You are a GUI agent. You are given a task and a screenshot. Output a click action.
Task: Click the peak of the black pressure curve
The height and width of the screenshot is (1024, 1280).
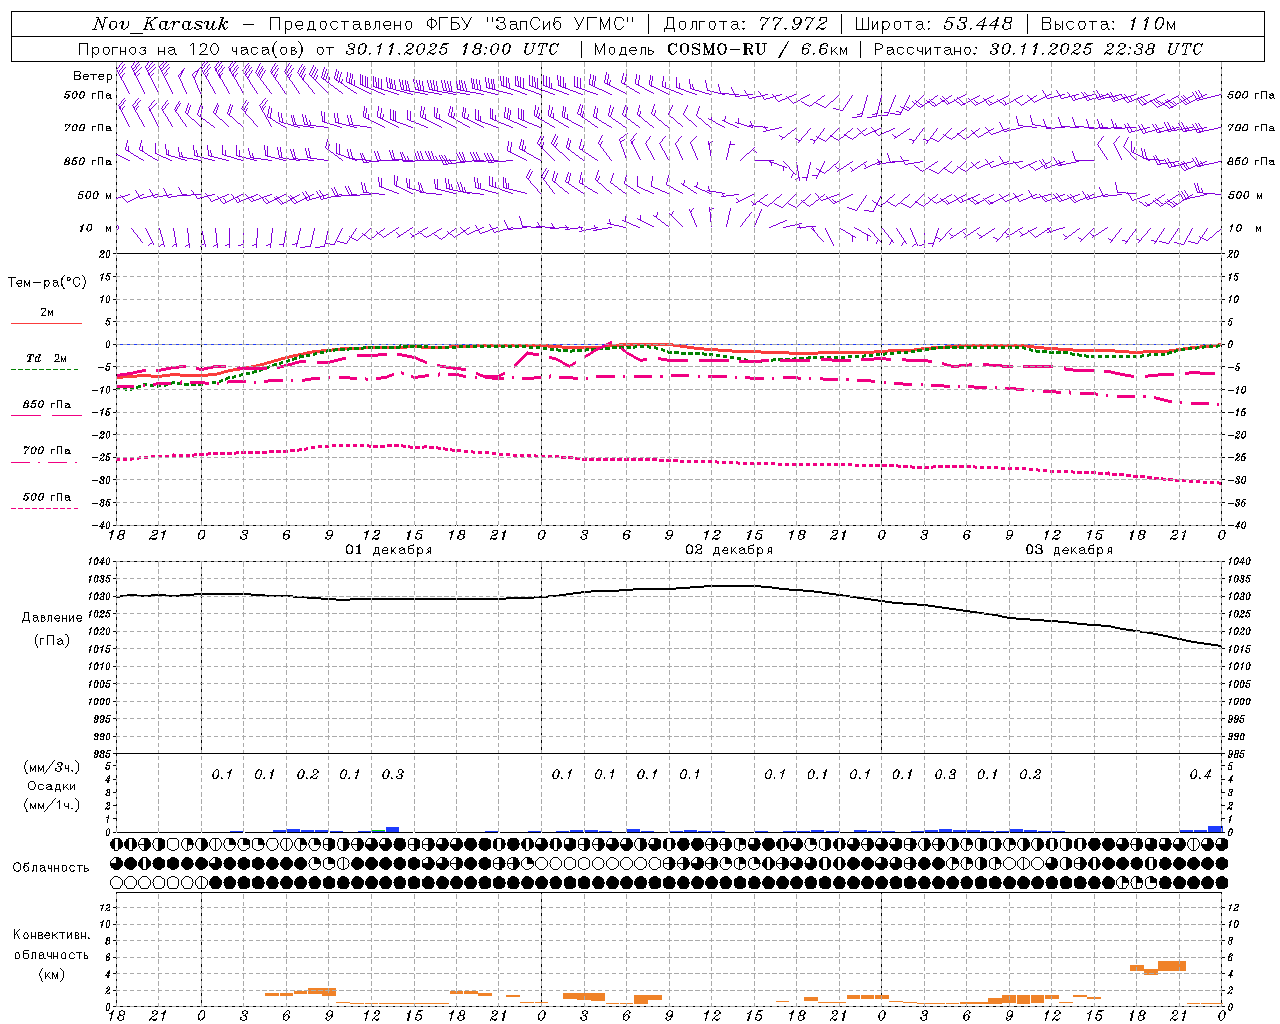click(x=733, y=586)
